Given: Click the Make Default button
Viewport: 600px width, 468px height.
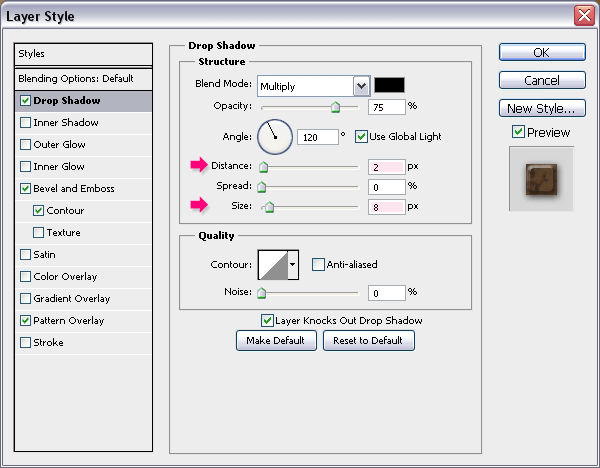Looking at the screenshot, I should (276, 341).
